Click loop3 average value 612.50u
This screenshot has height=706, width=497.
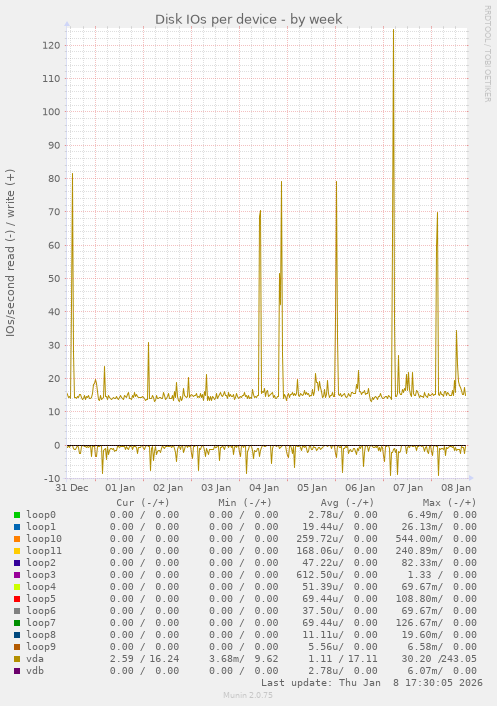click(320, 575)
